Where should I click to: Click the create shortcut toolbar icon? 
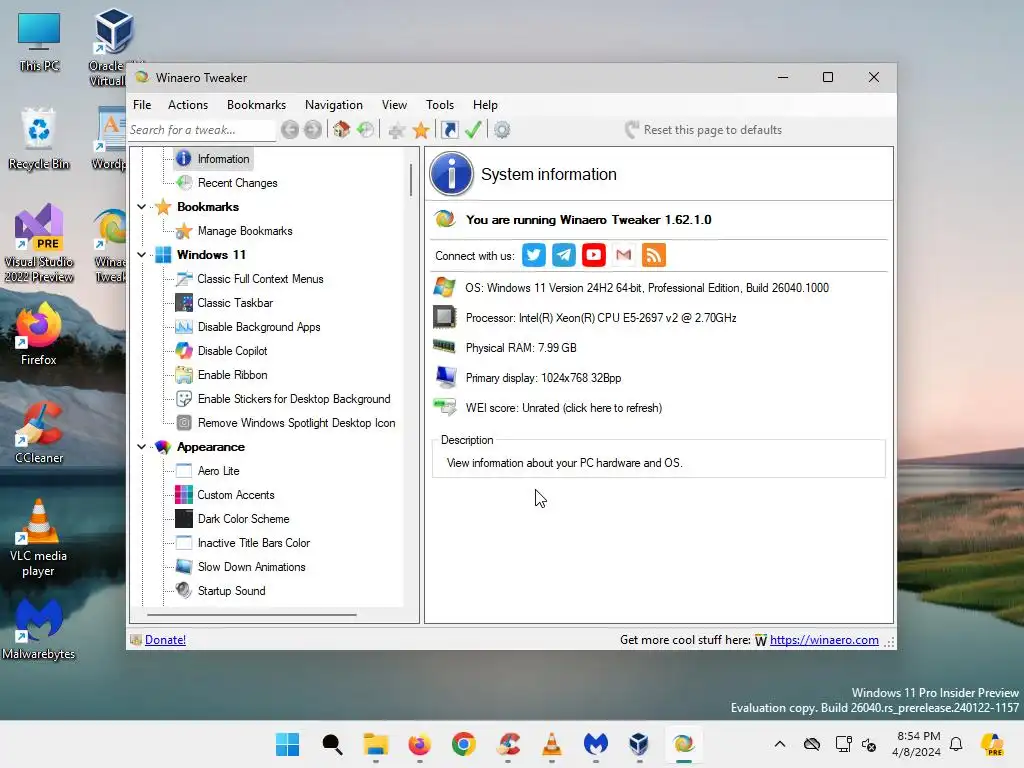pyautogui.click(x=450, y=130)
